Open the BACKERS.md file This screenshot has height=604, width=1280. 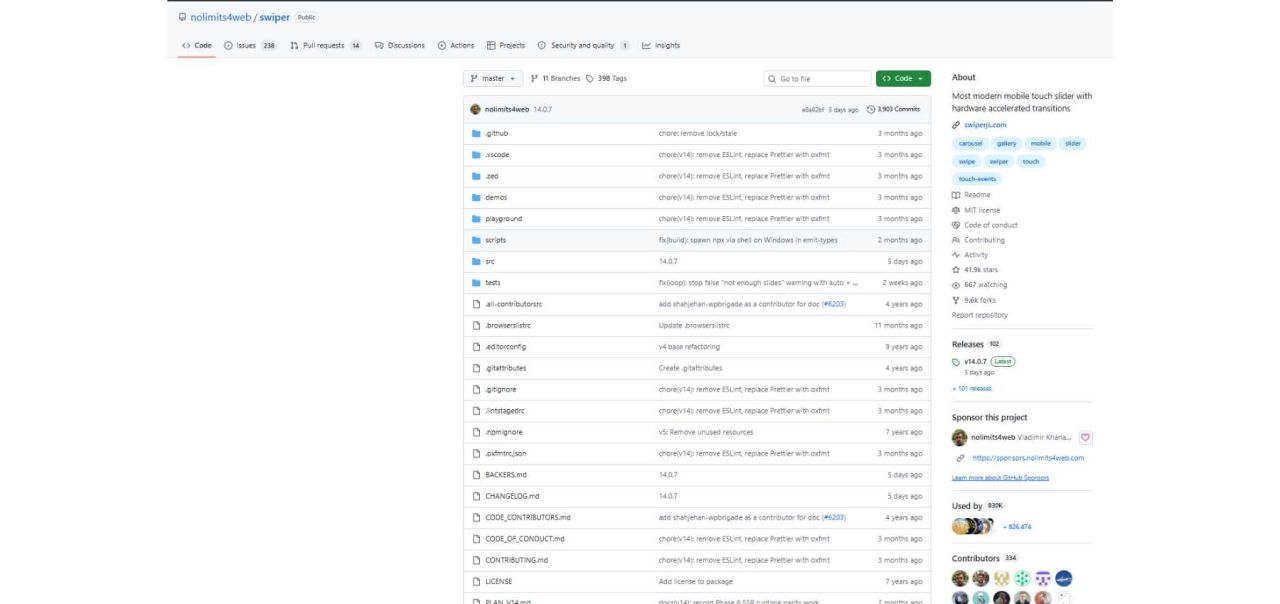505,475
